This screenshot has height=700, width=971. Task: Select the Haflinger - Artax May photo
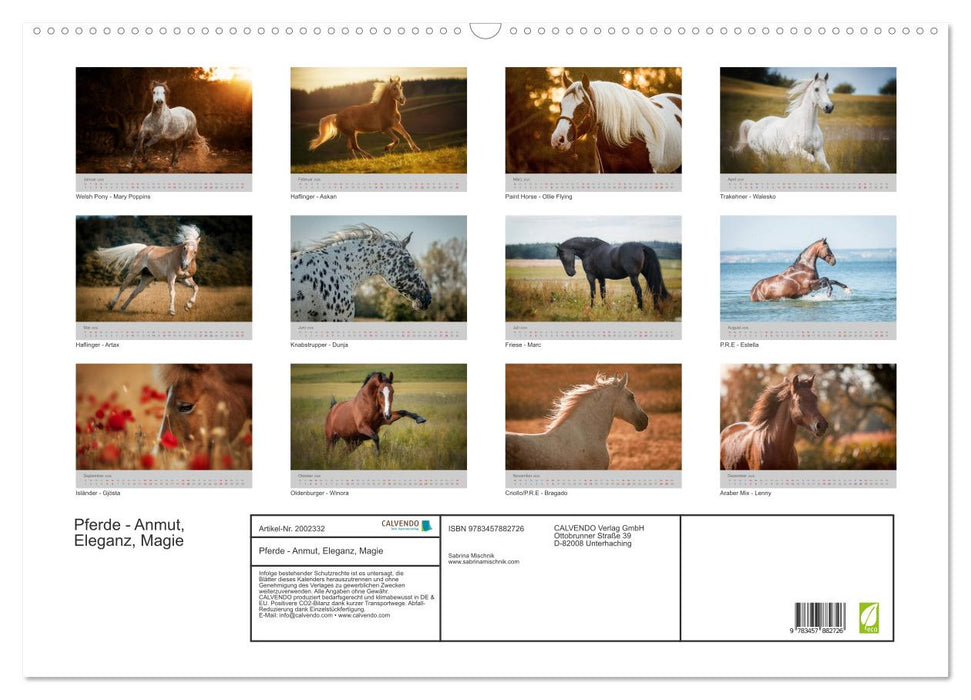[163, 267]
